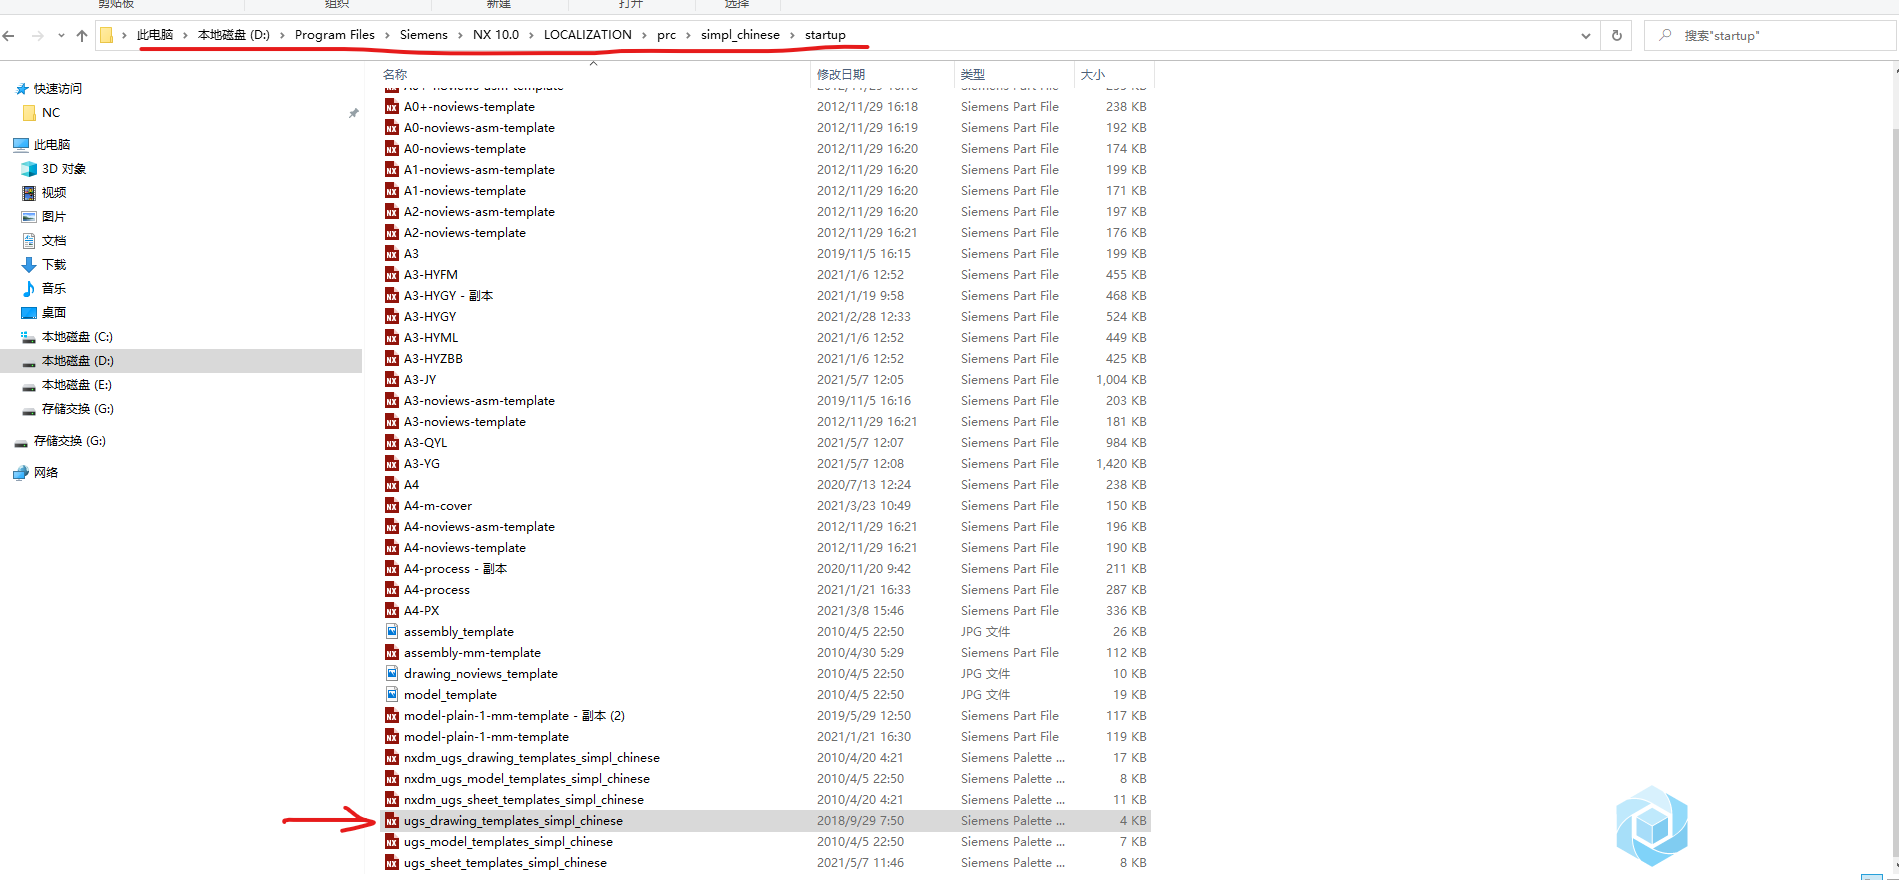Select 网络 in the navigation pane

pos(46,473)
